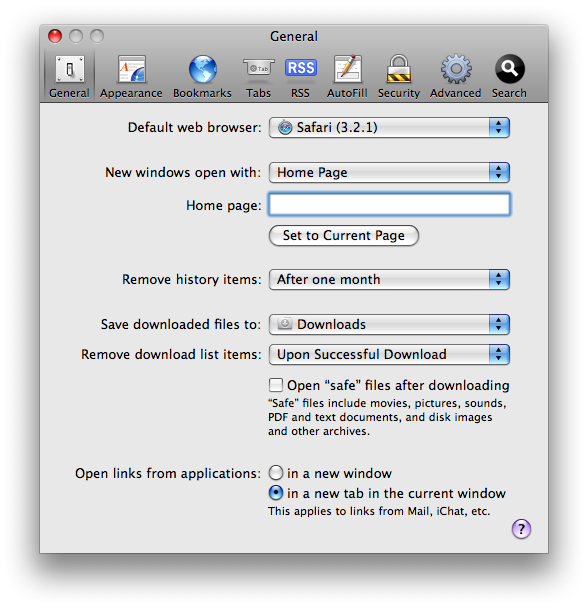Click the purple help question mark button
This screenshot has height=608, width=588.
click(521, 529)
